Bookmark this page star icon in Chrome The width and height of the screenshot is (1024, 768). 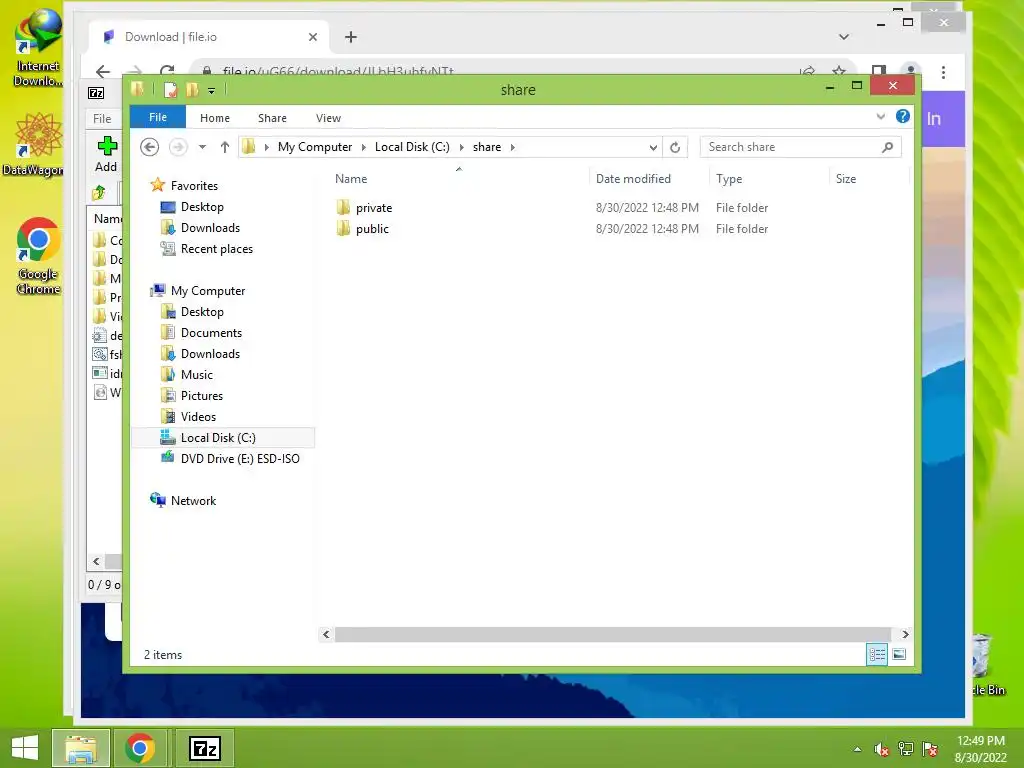click(839, 71)
